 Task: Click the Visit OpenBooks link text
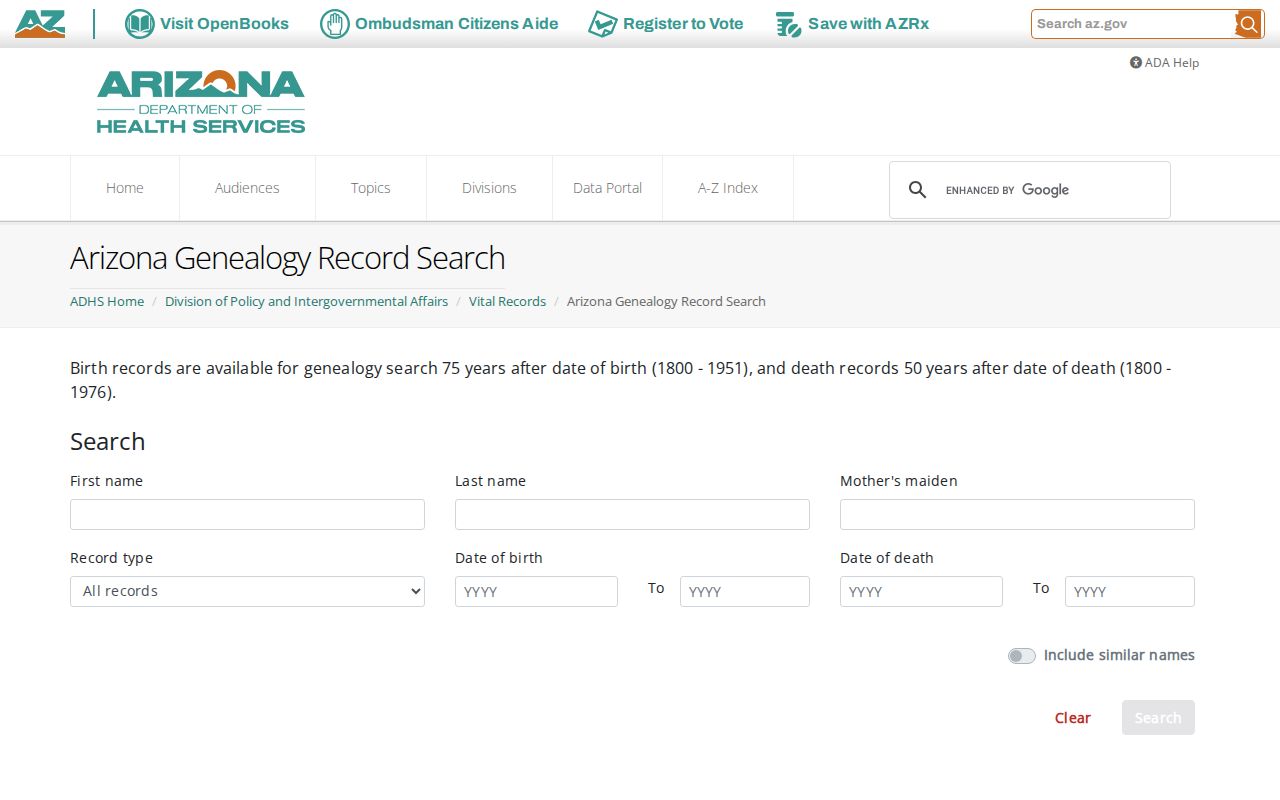[224, 24]
